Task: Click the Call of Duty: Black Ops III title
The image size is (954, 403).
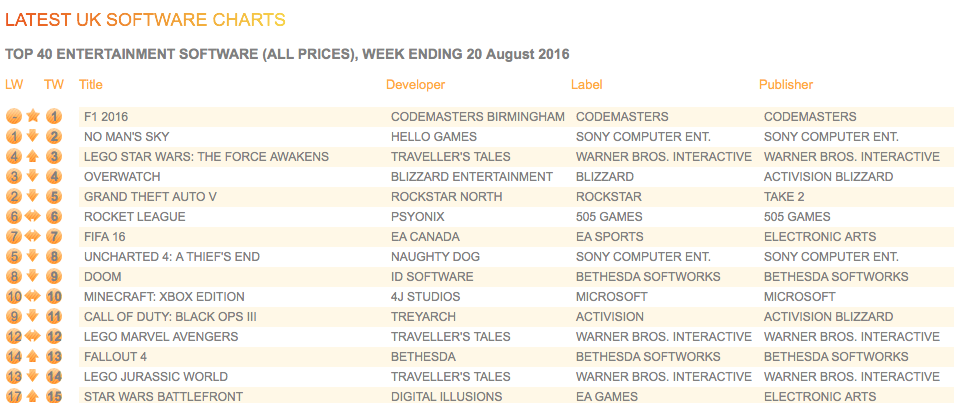Action: 170,317
